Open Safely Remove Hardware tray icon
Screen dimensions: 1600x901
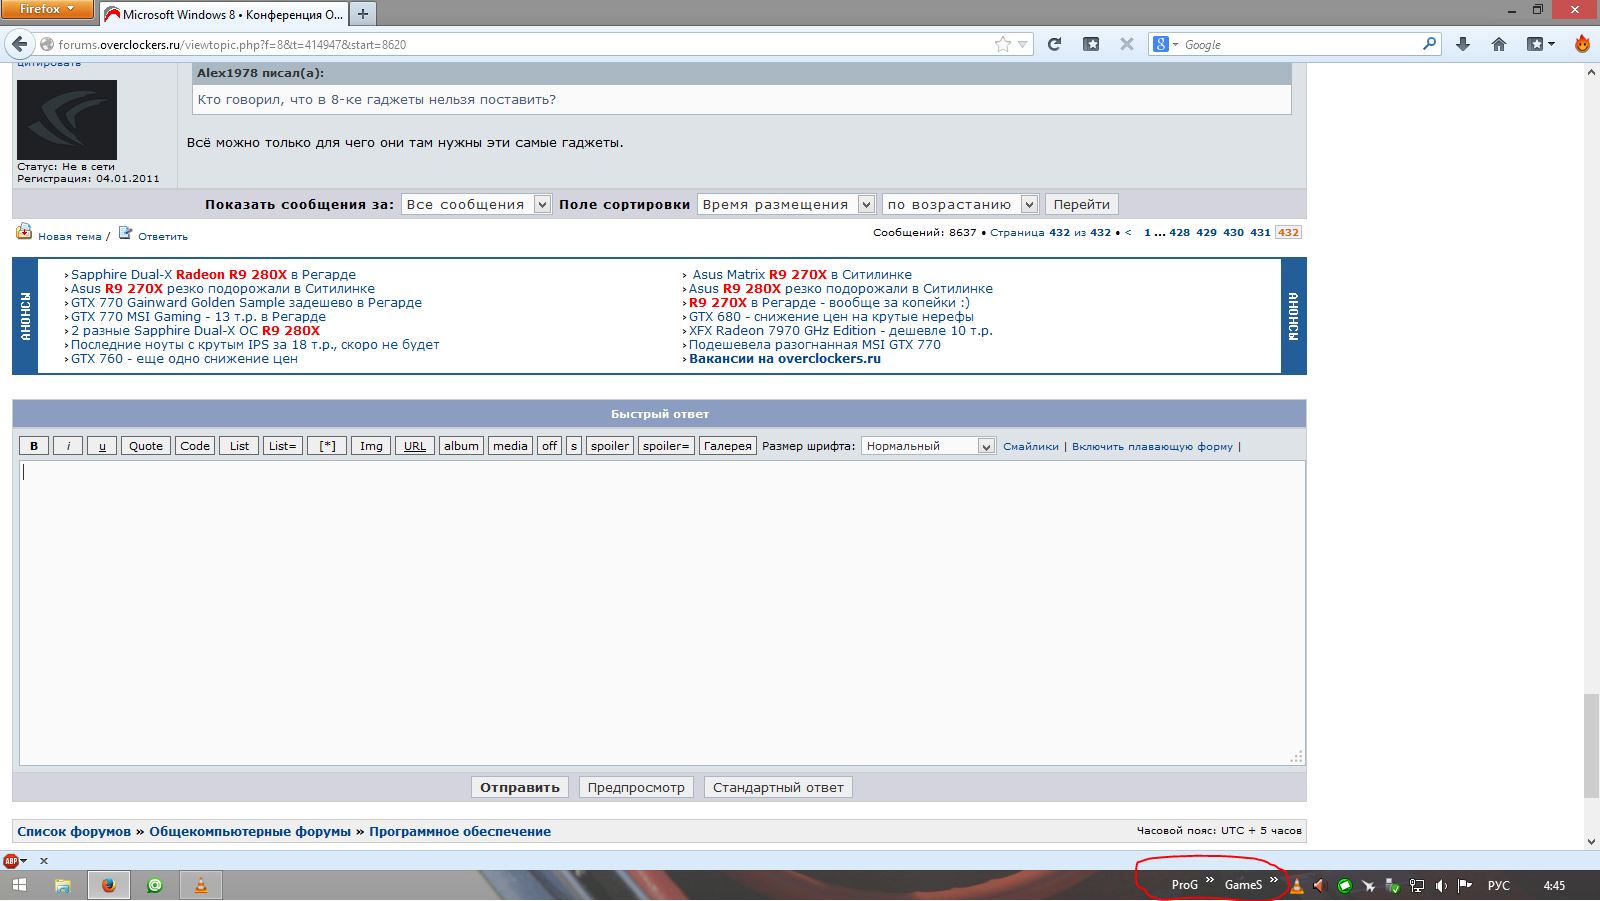tap(1392, 885)
